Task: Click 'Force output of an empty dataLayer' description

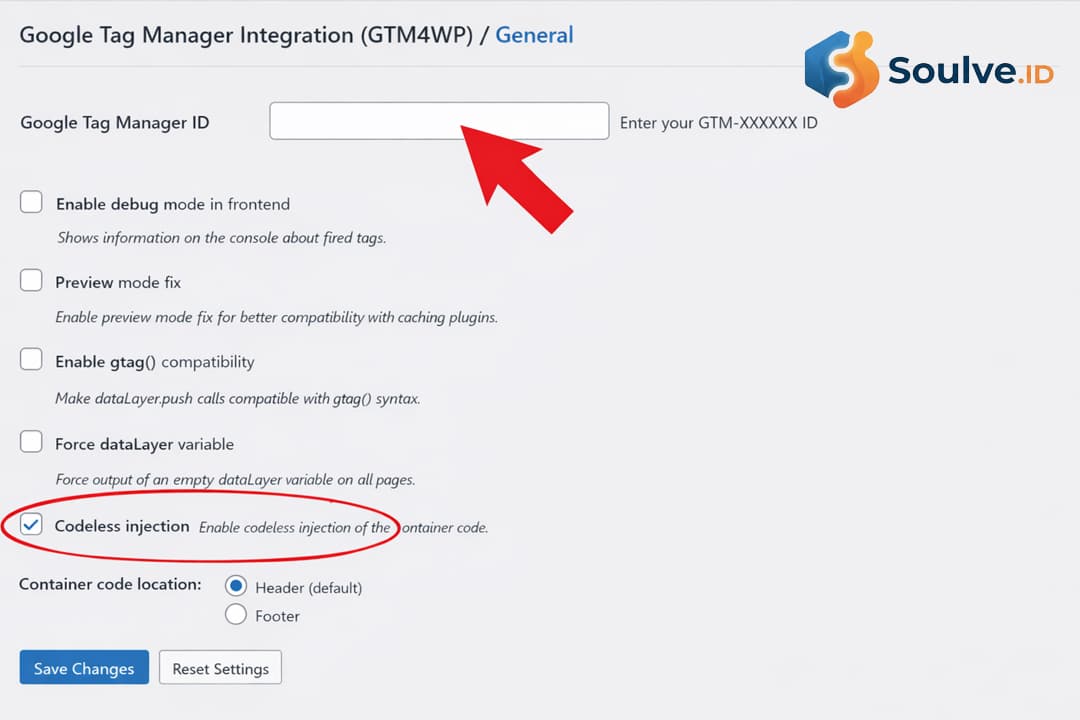Action: click(x=235, y=480)
